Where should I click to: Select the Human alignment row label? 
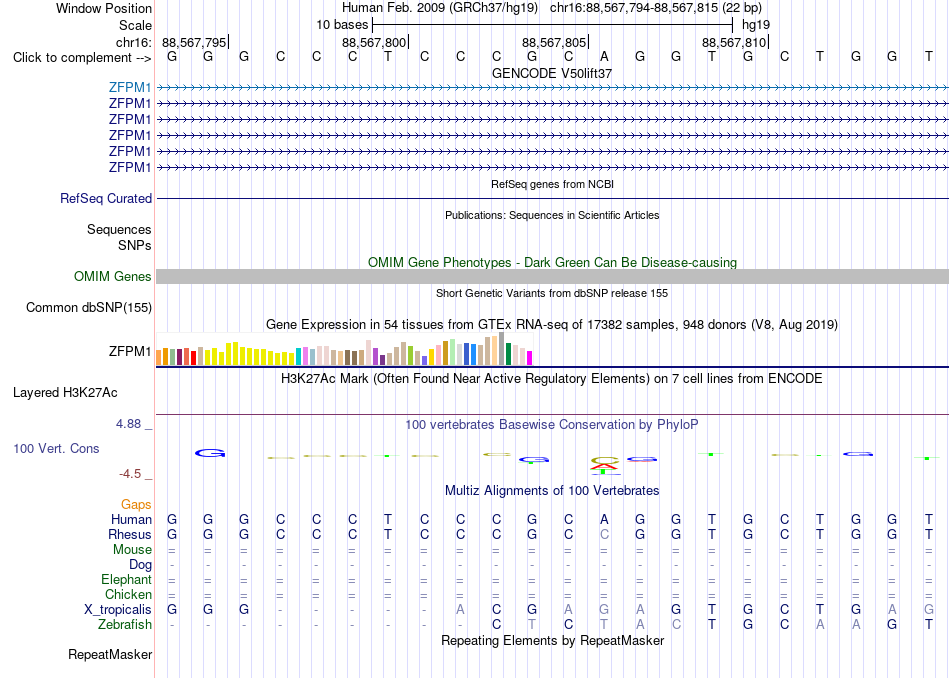click(131, 520)
